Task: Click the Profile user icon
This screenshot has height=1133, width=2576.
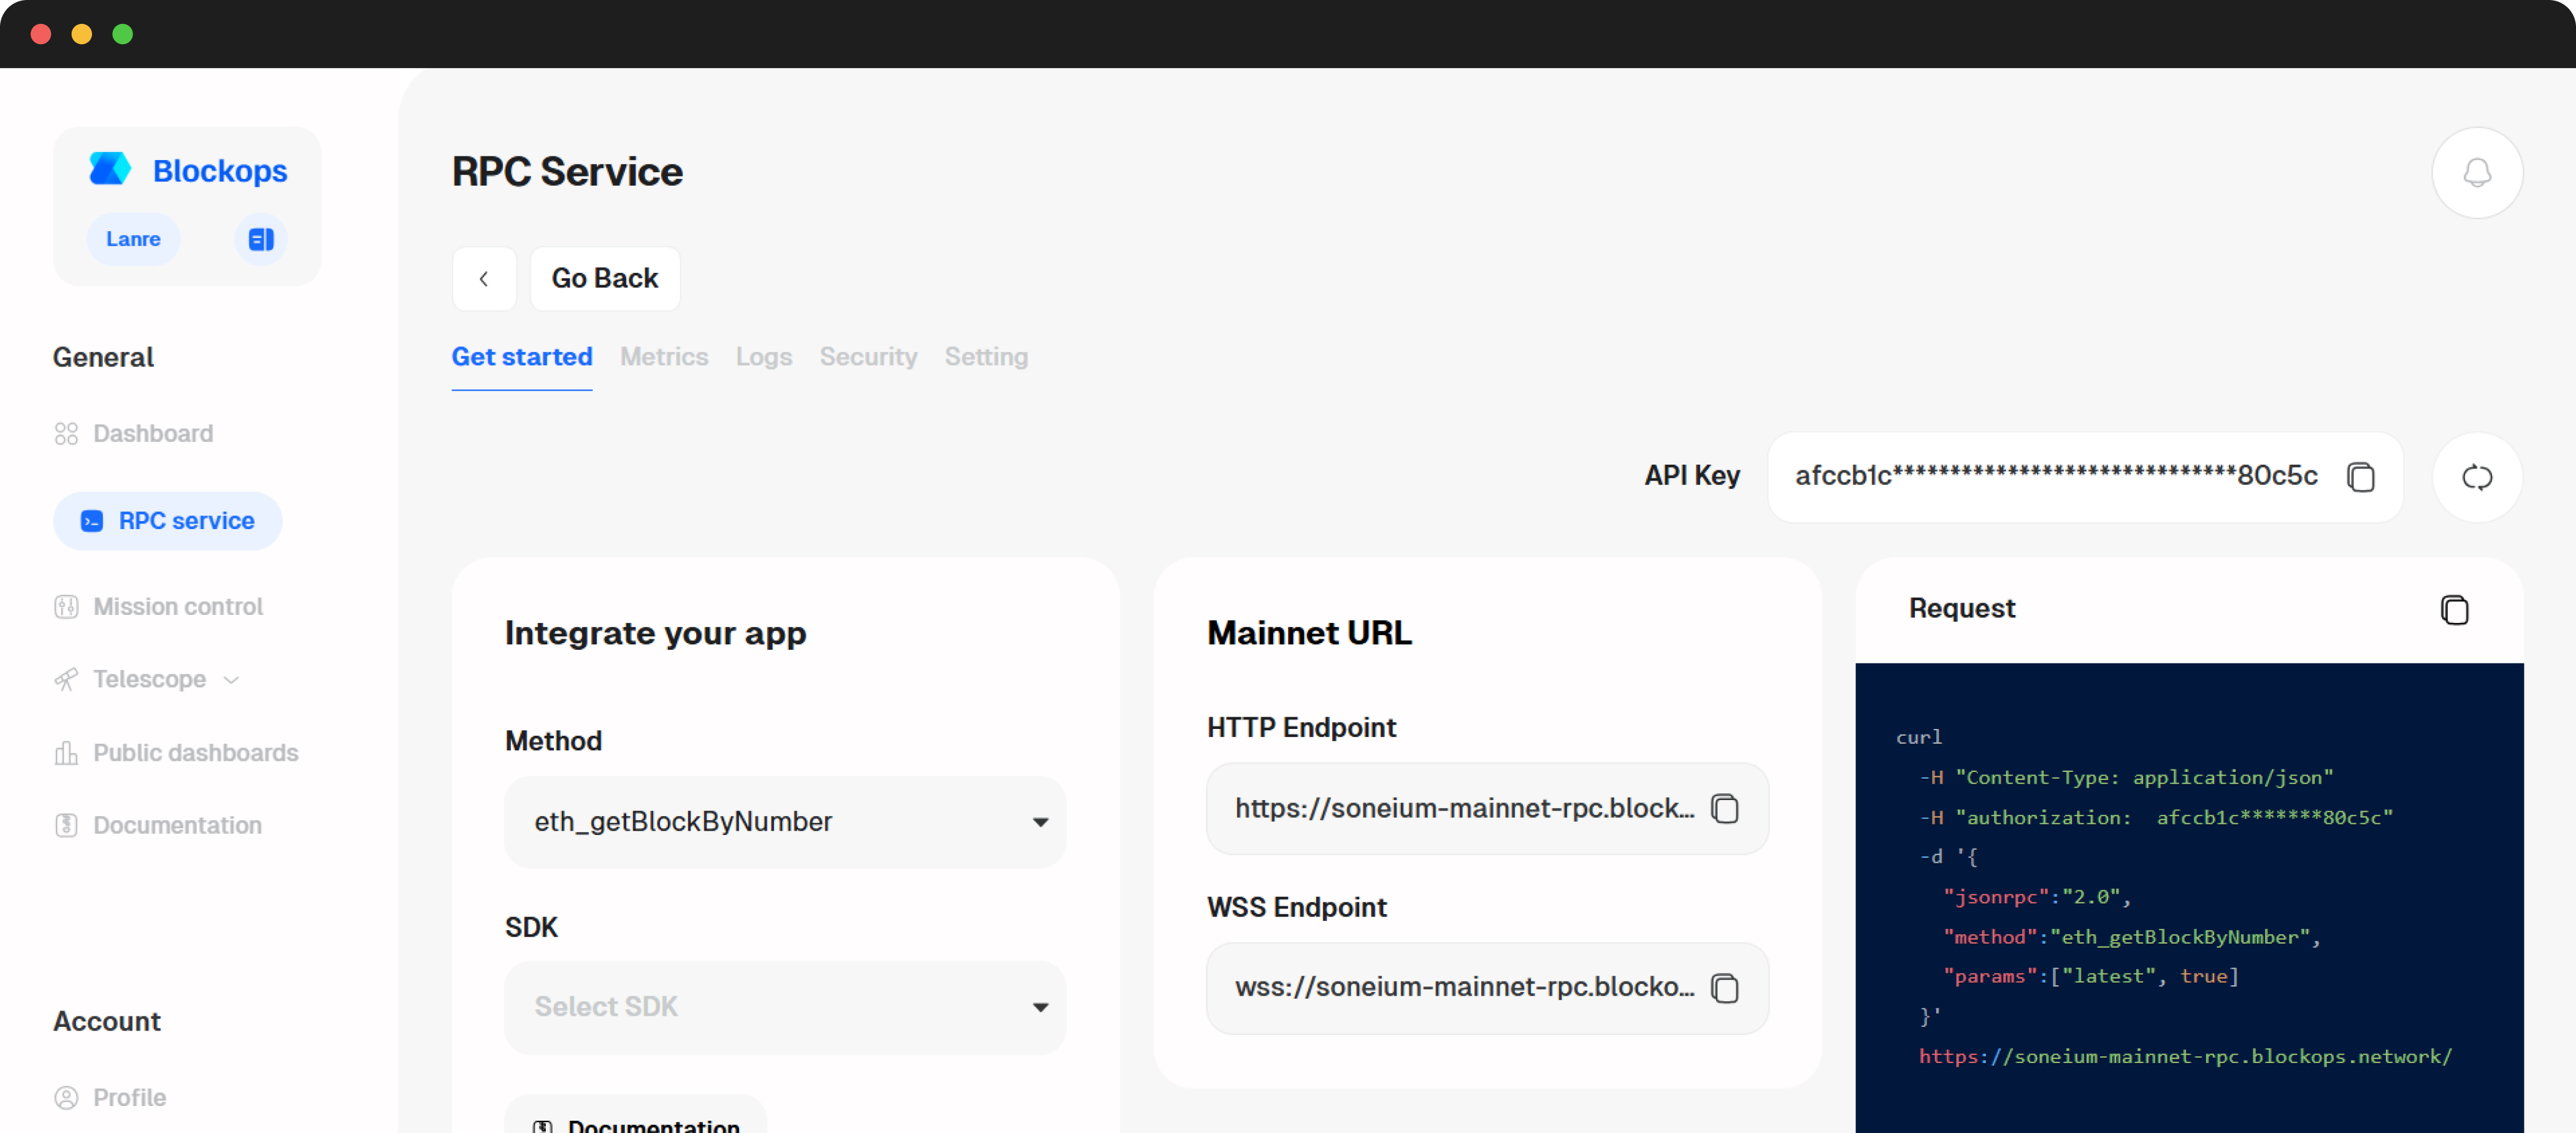Action: [66, 1098]
